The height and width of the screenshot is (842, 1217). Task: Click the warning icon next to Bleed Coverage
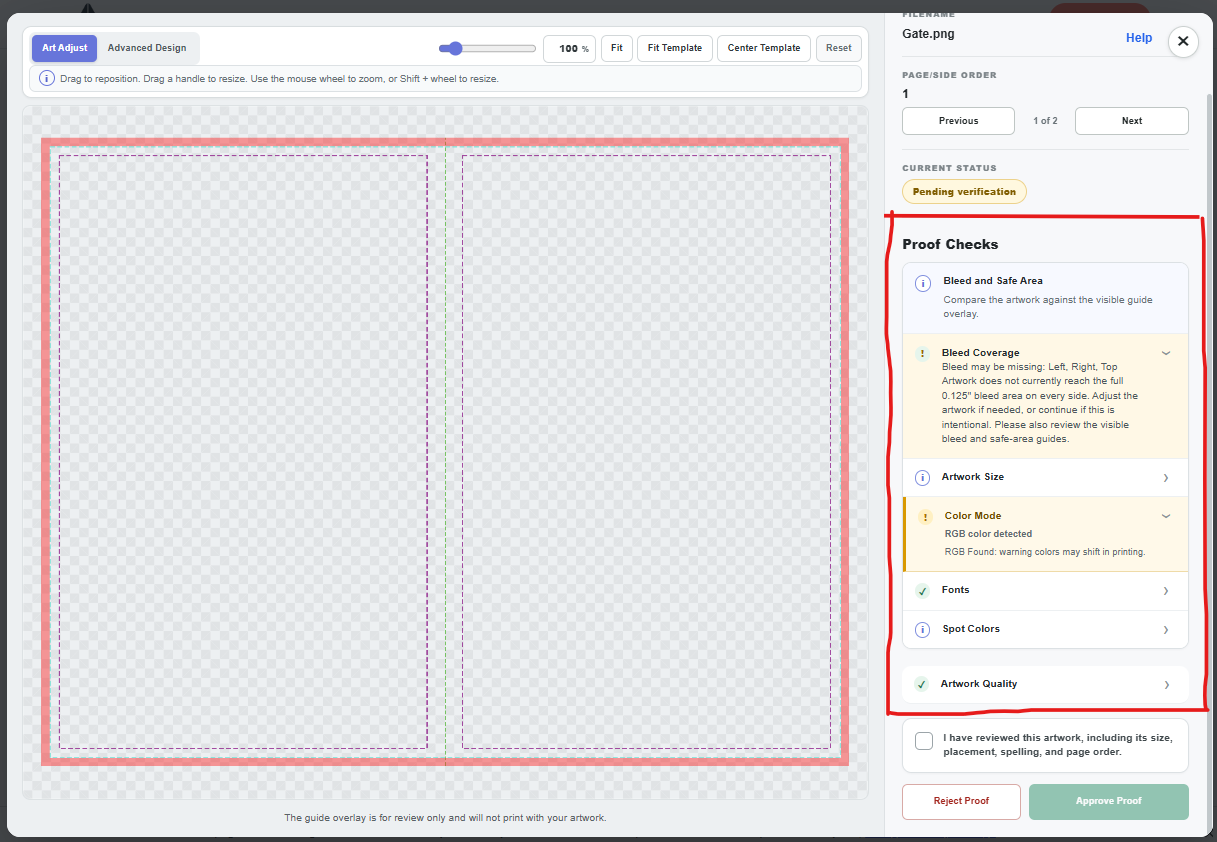922,354
